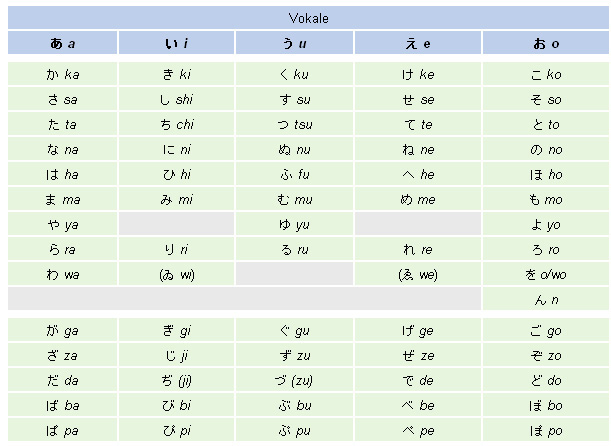Select the ゆ yu cell
The height and width of the screenshot is (446, 611).
click(x=294, y=224)
